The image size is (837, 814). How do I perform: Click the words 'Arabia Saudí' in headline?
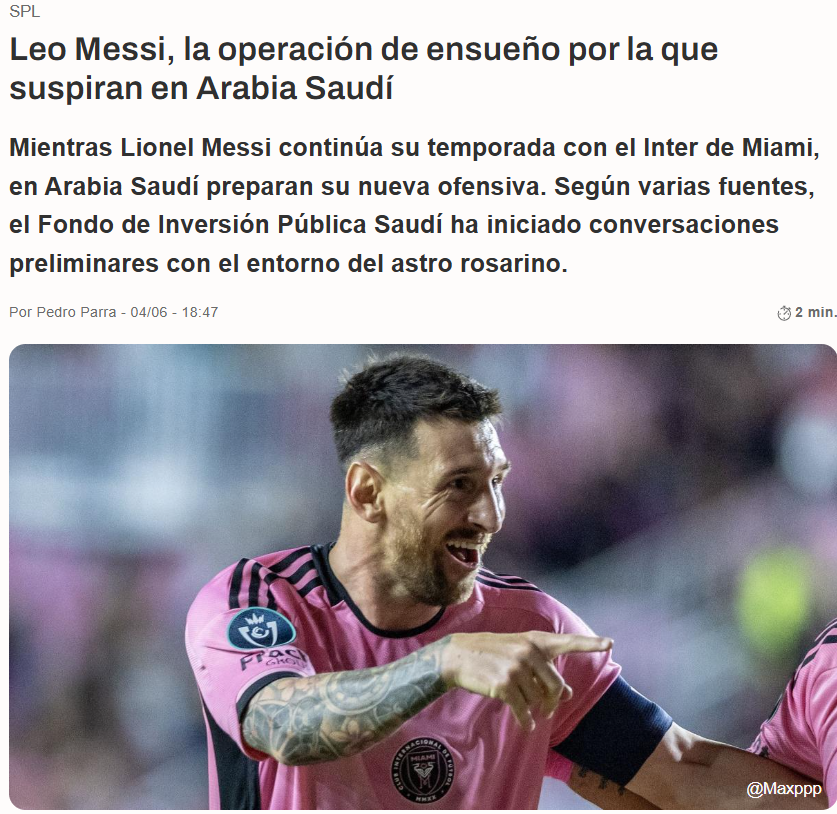(x=295, y=88)
